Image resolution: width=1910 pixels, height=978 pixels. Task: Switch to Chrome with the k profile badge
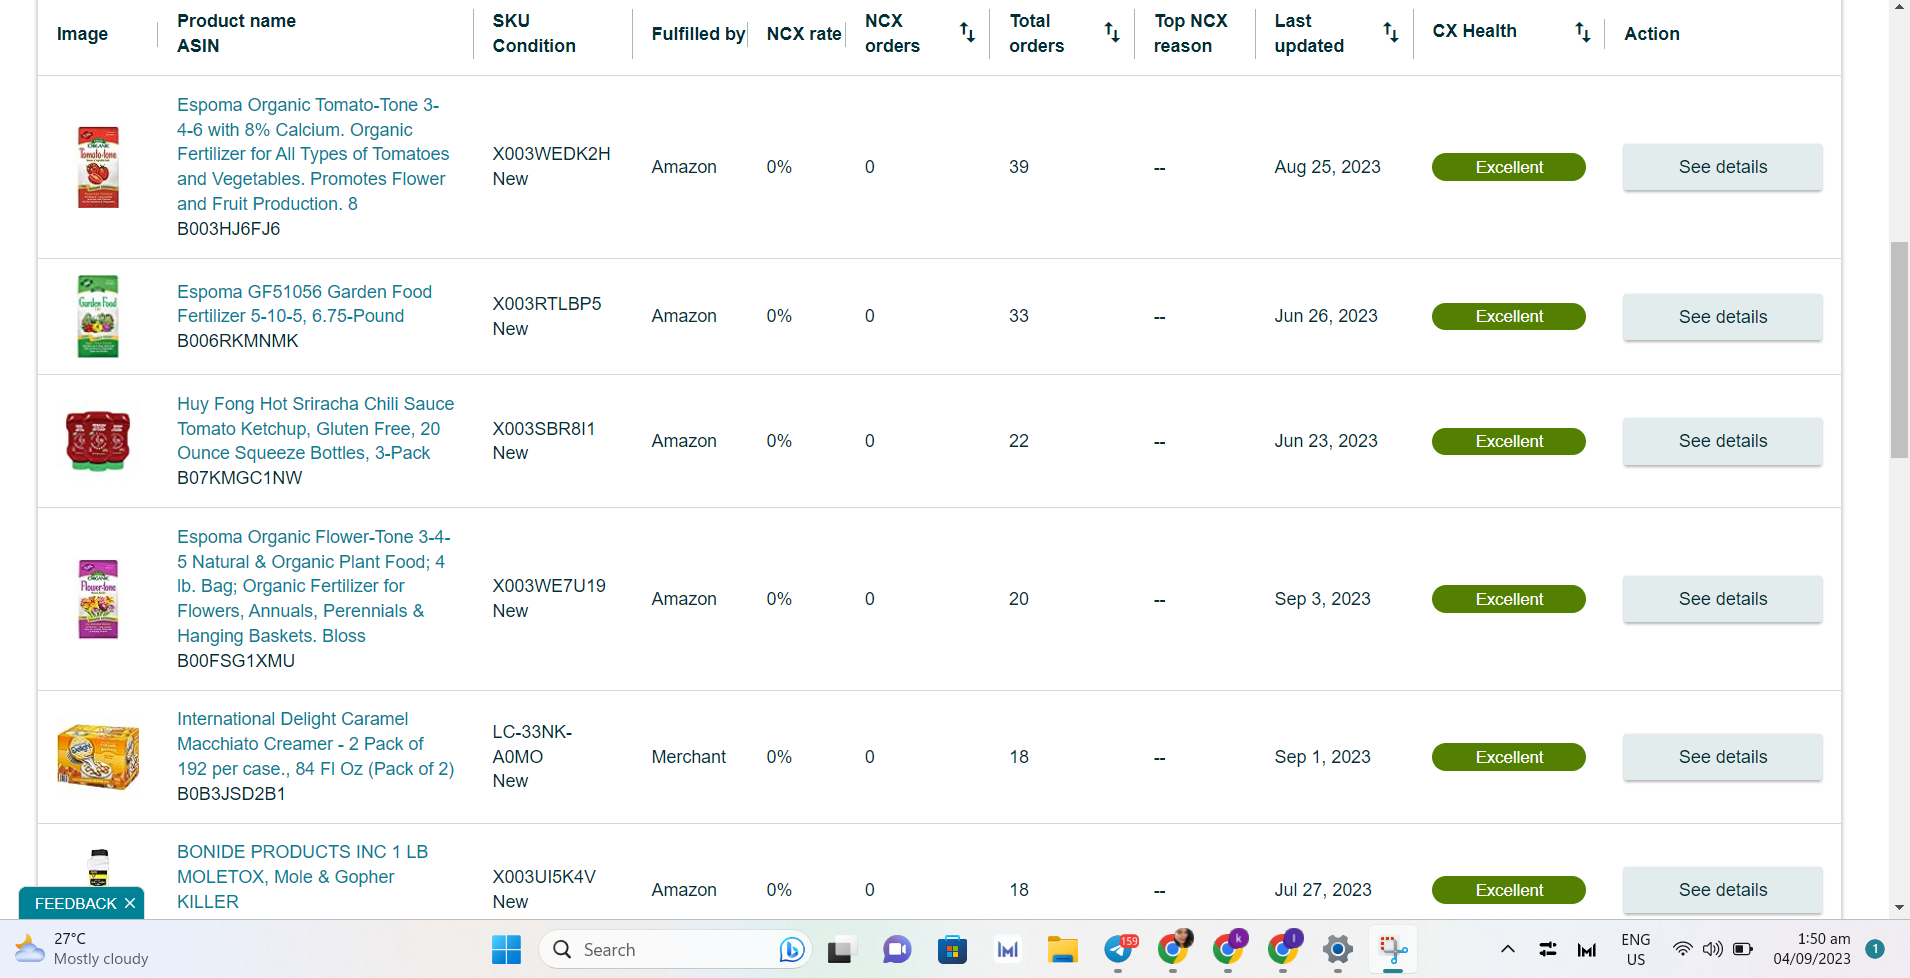(x=1228, y=949)
